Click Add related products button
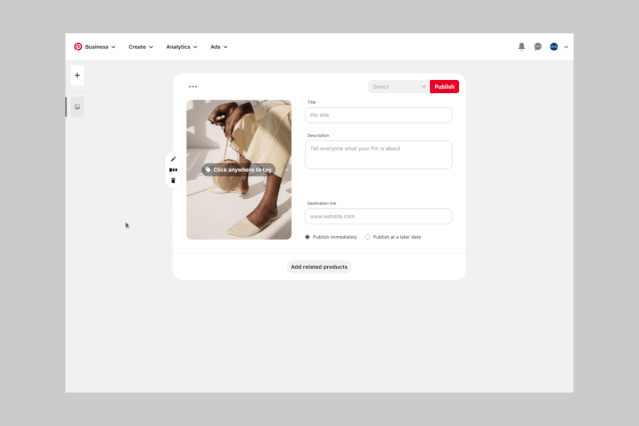 [x=319, y=267]
